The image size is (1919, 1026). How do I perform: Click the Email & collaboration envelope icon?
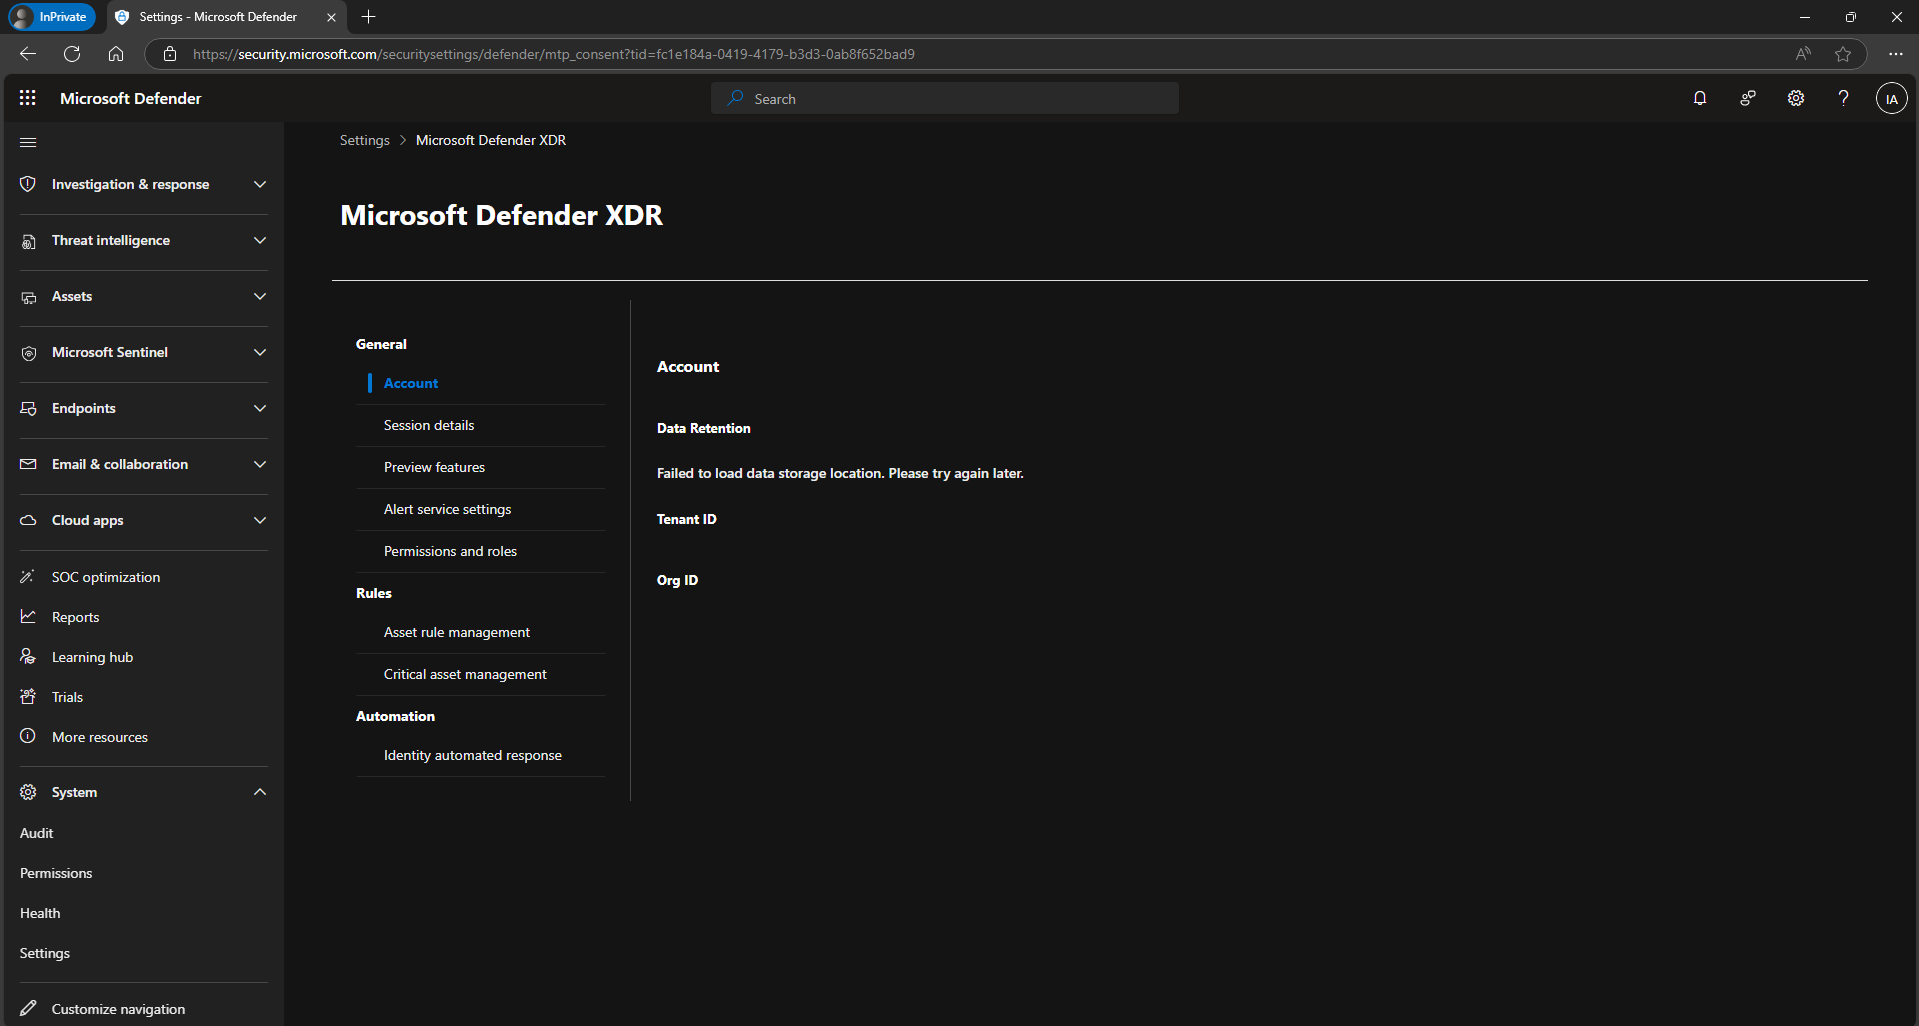click(28, 464)
